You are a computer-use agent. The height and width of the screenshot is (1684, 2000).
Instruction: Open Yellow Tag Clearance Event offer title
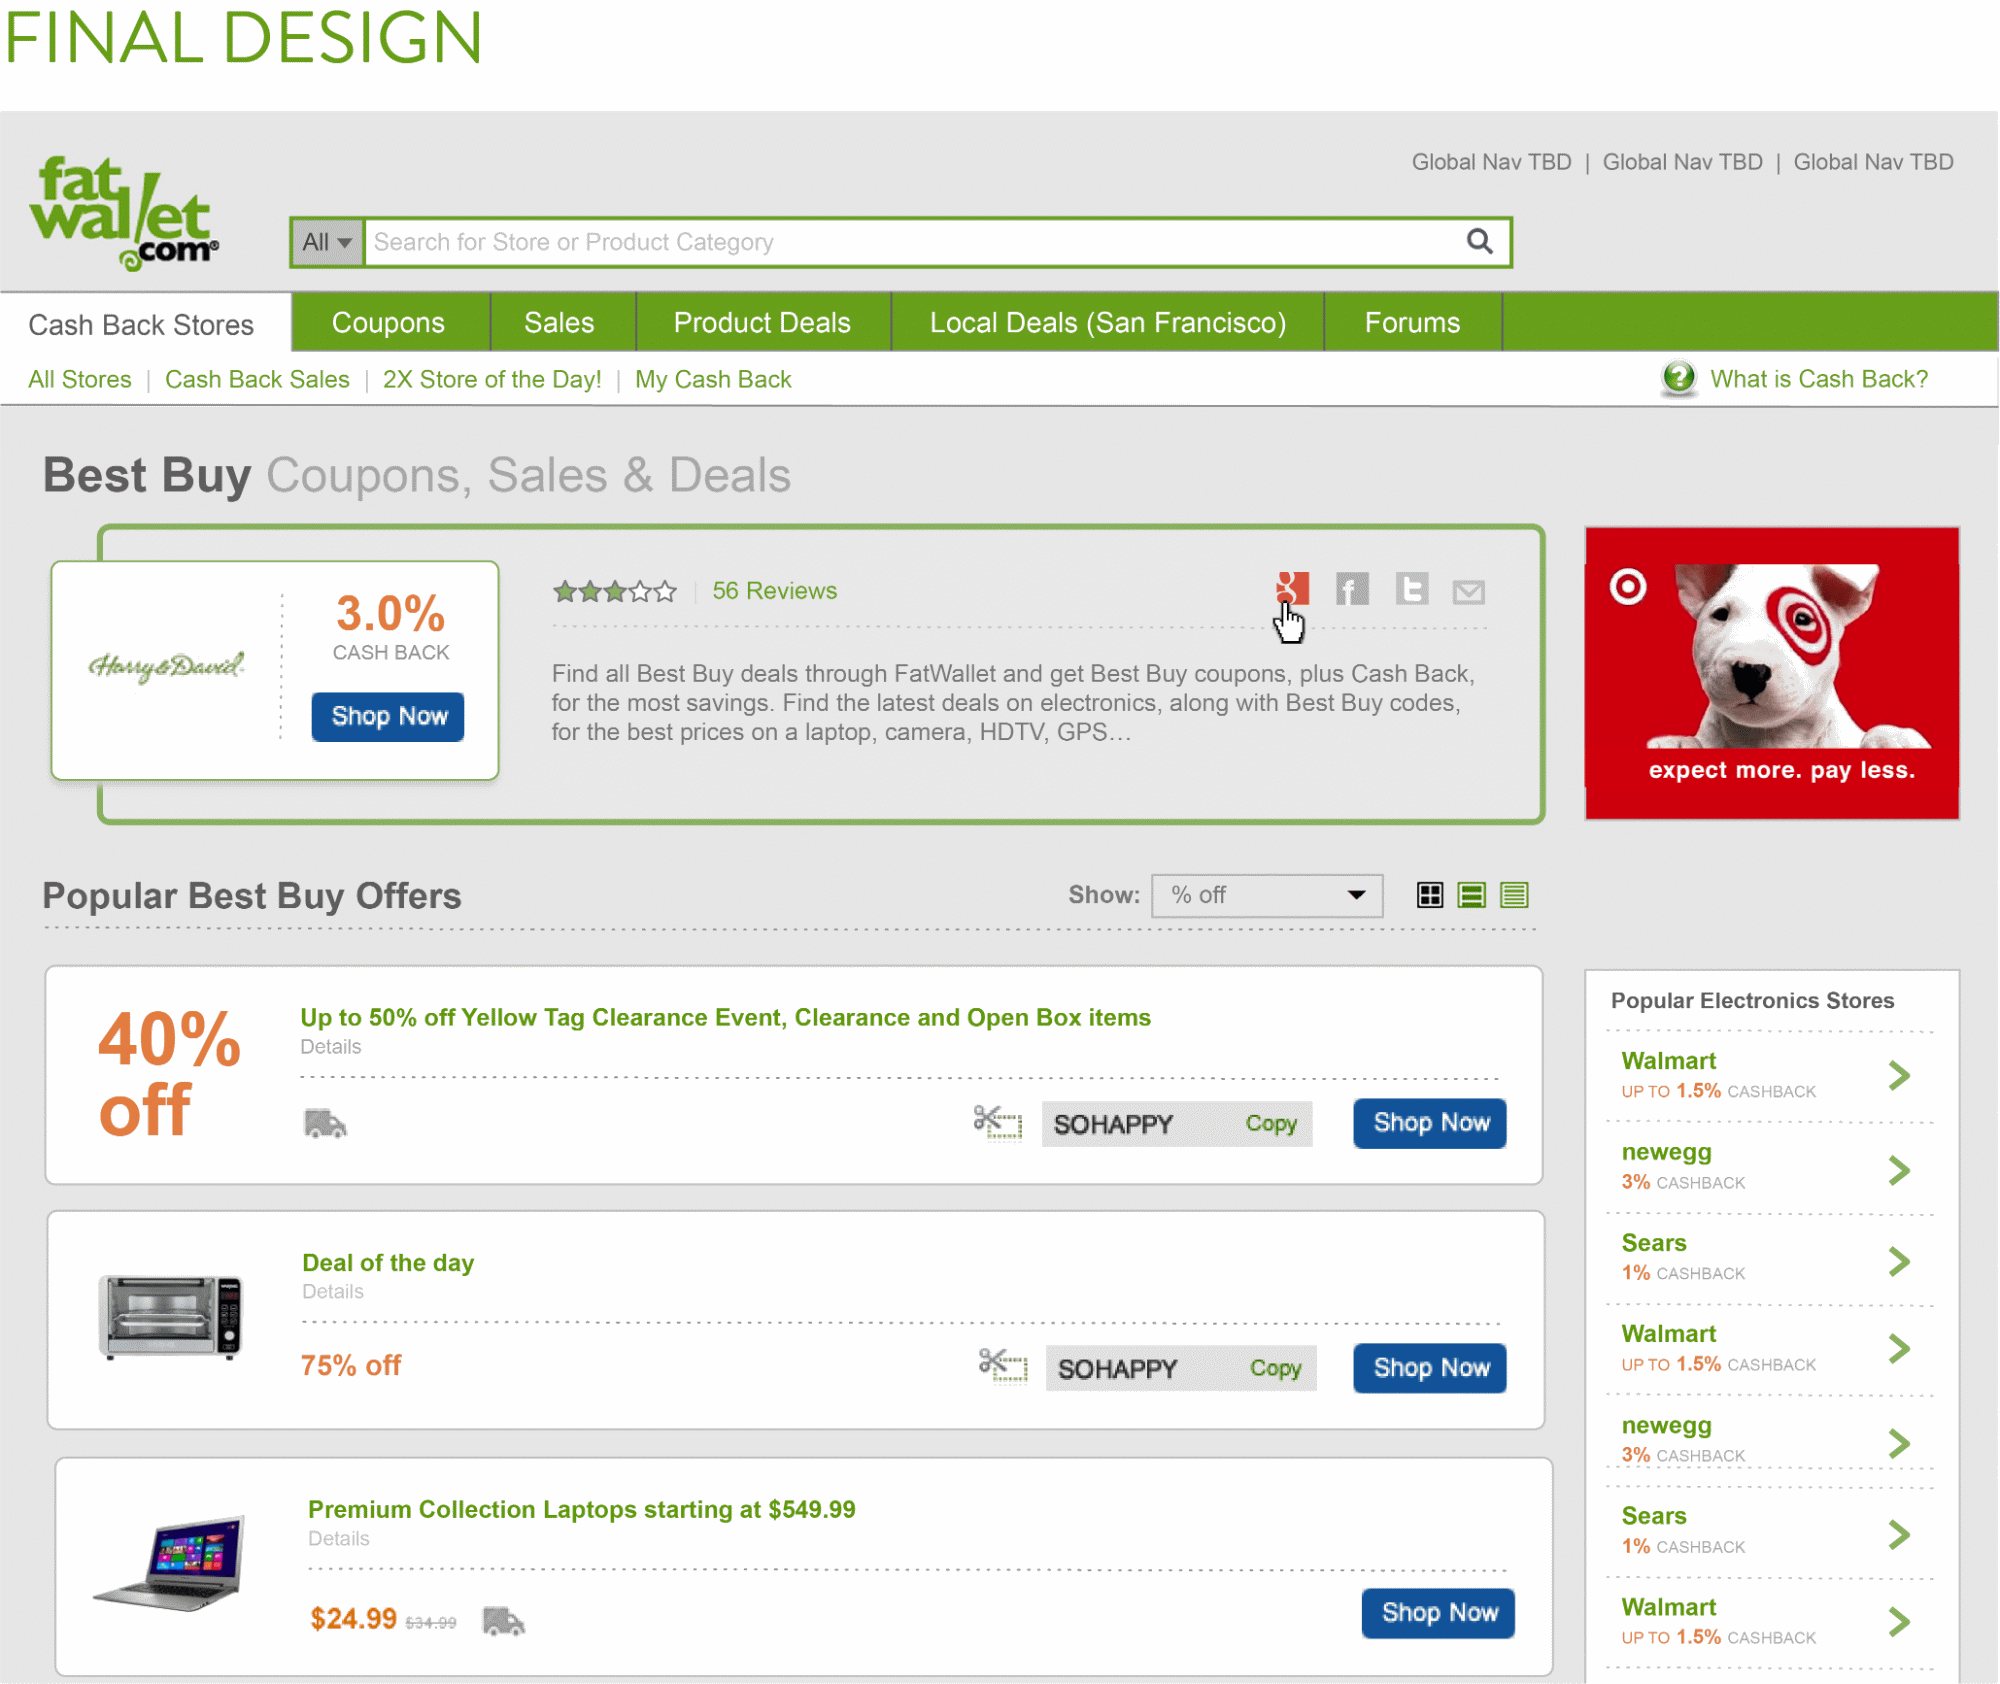726,1017
